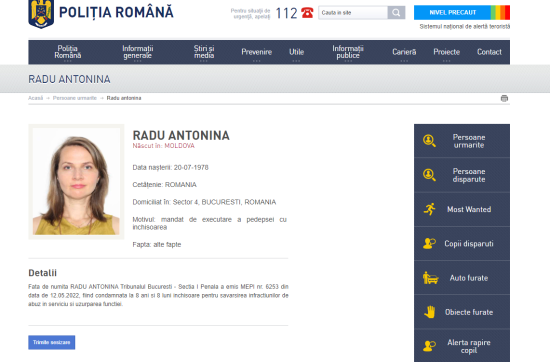Click the Persoane urmarite breadcrumb link
This screenshot has width=550, height=362.
(75, 98)
